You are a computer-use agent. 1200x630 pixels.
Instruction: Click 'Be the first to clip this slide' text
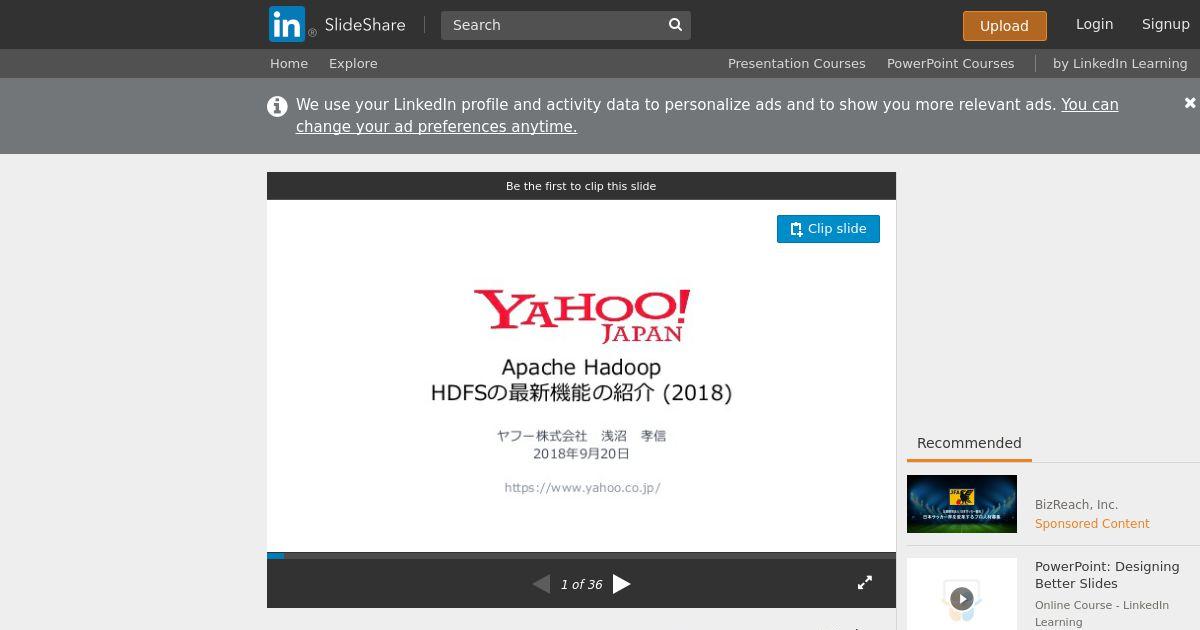pos(581,186)
